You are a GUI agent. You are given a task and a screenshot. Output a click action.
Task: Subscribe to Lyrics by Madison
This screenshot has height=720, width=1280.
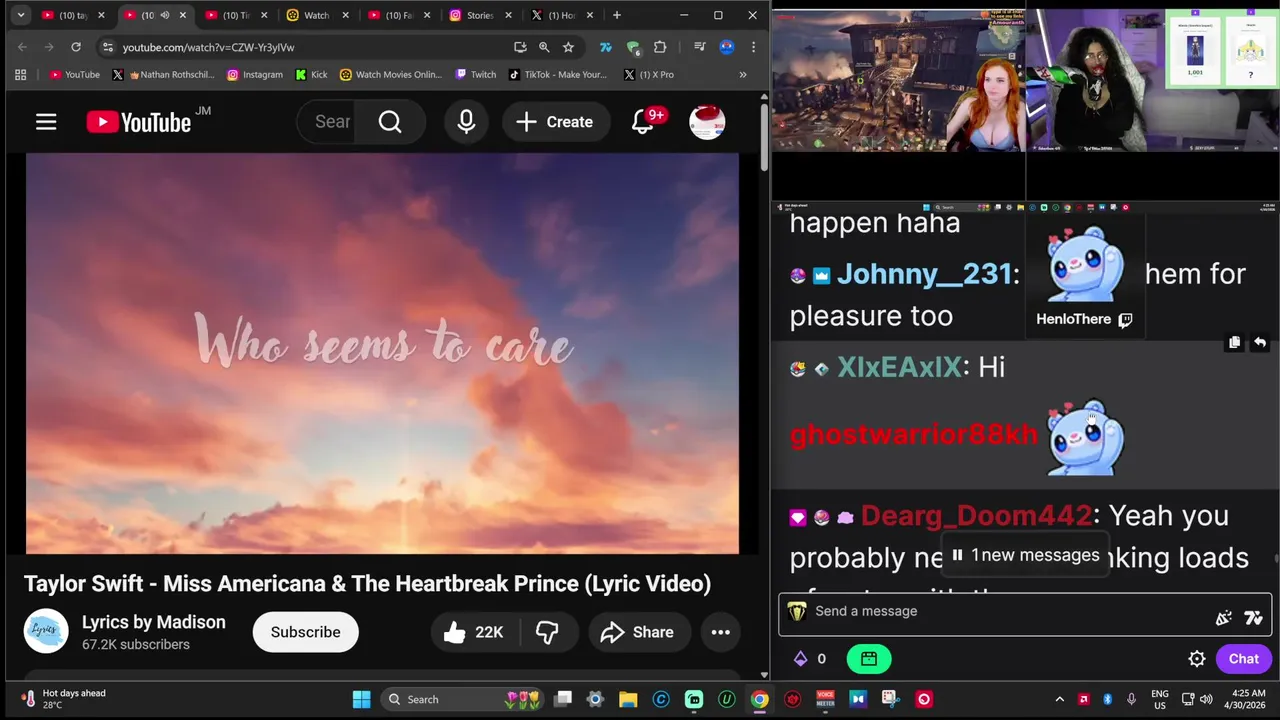click(305, 632)
